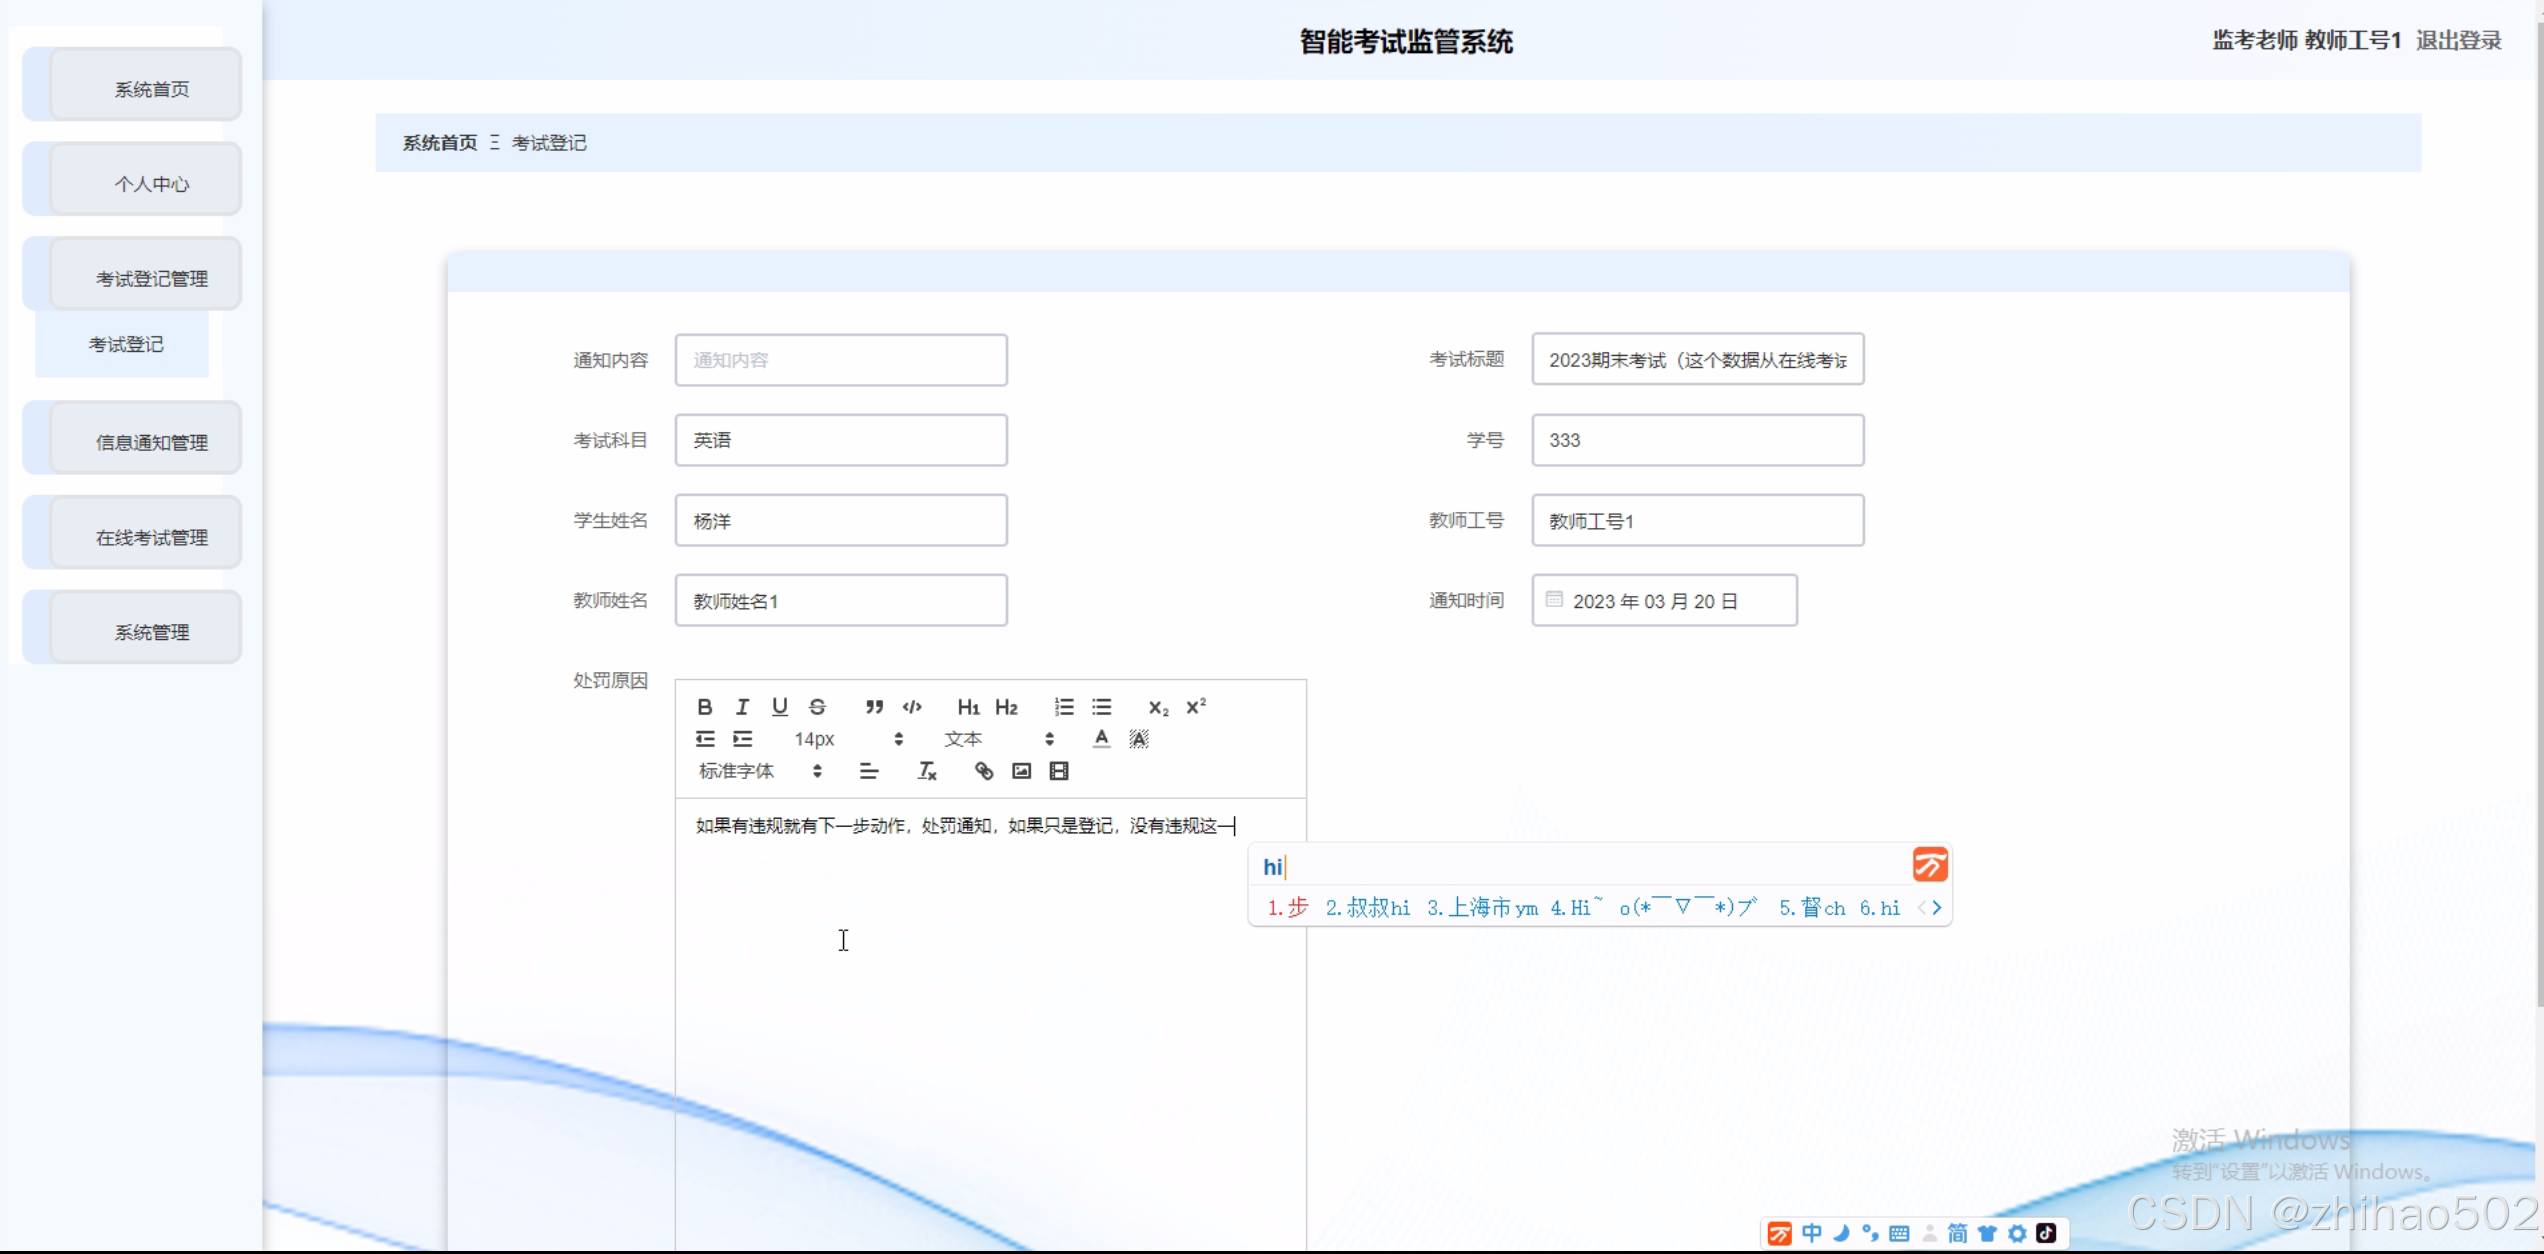Select 考试登记 submenu item
The width and height of the screenshot is (2544, 1254).
pyautogui.click(x=125, y=344)
